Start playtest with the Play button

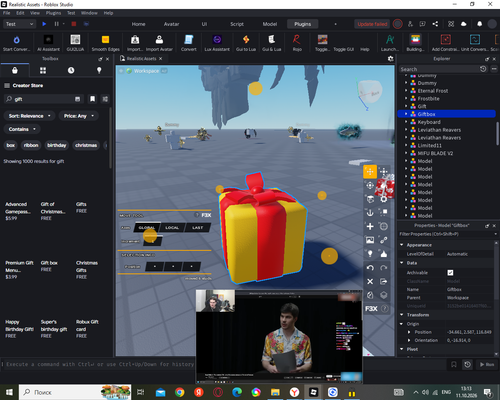44,24
